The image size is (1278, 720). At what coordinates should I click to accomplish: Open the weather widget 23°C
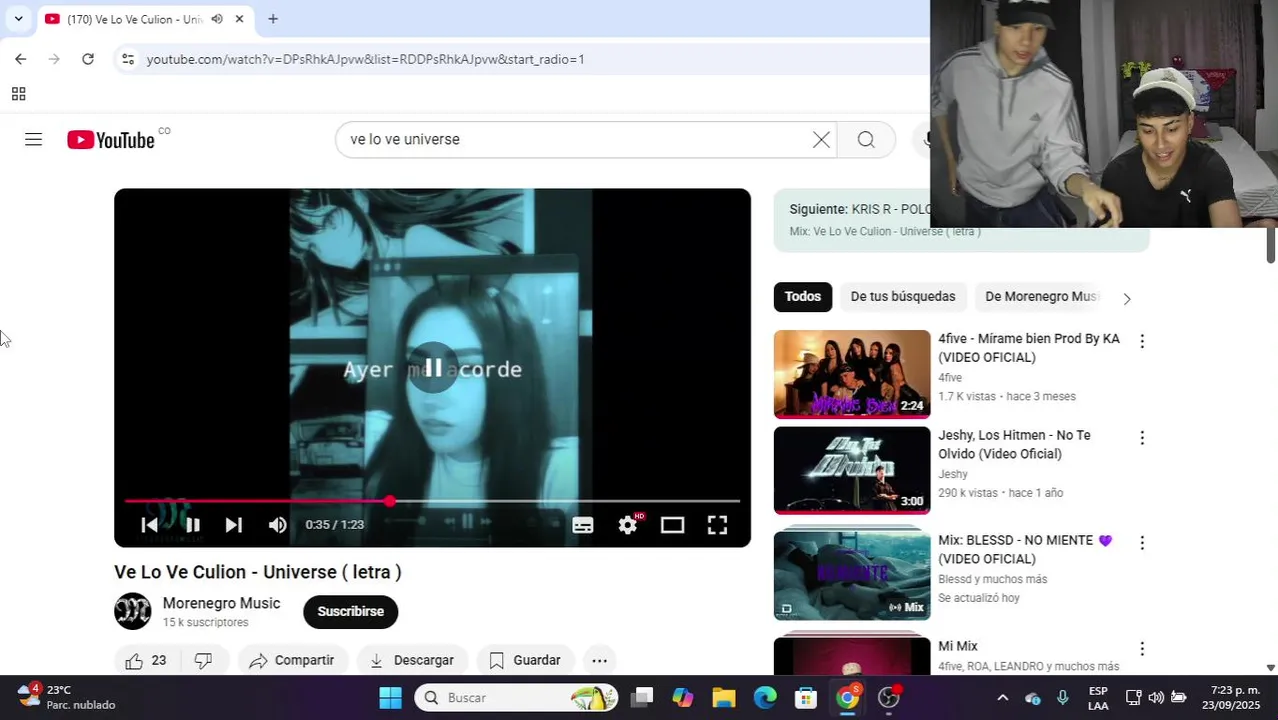click(66, 697)
